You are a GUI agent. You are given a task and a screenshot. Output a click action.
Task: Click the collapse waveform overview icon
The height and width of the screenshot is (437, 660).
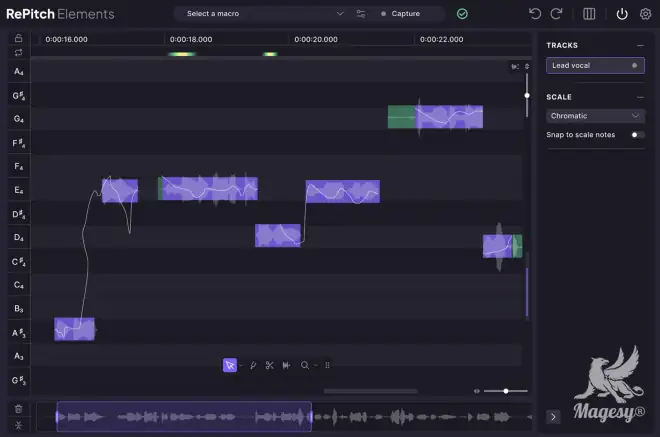point(19,426)
